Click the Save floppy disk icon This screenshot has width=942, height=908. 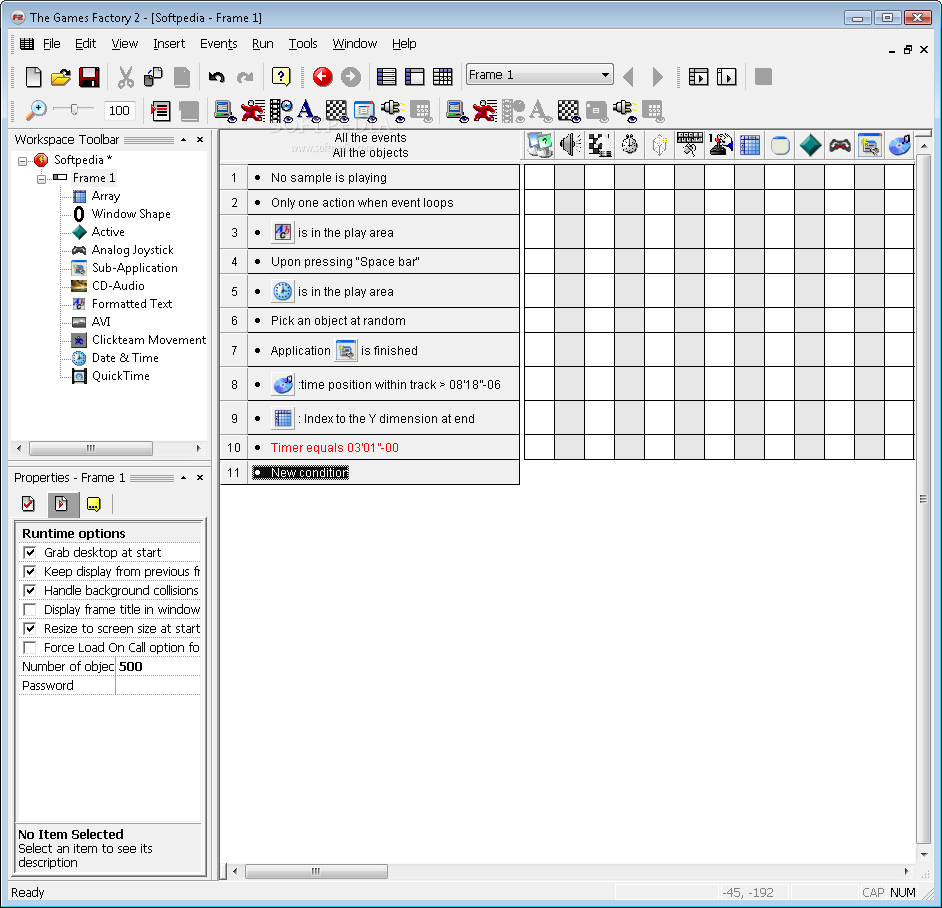point(89,77)
